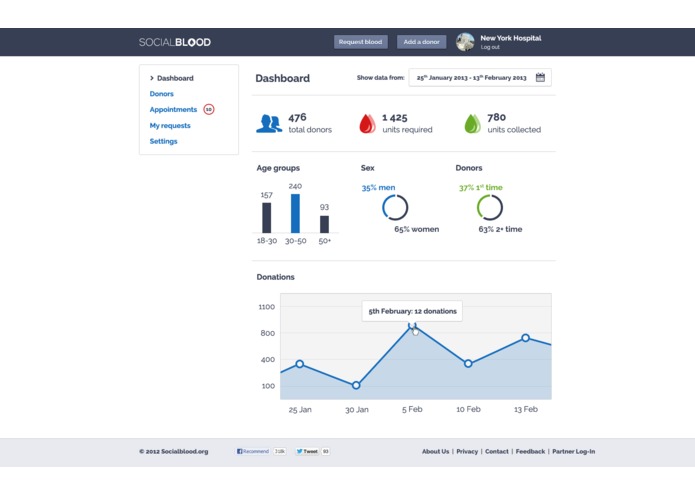
Task: Open Settings in the sidebar
Action: (163, 141)
